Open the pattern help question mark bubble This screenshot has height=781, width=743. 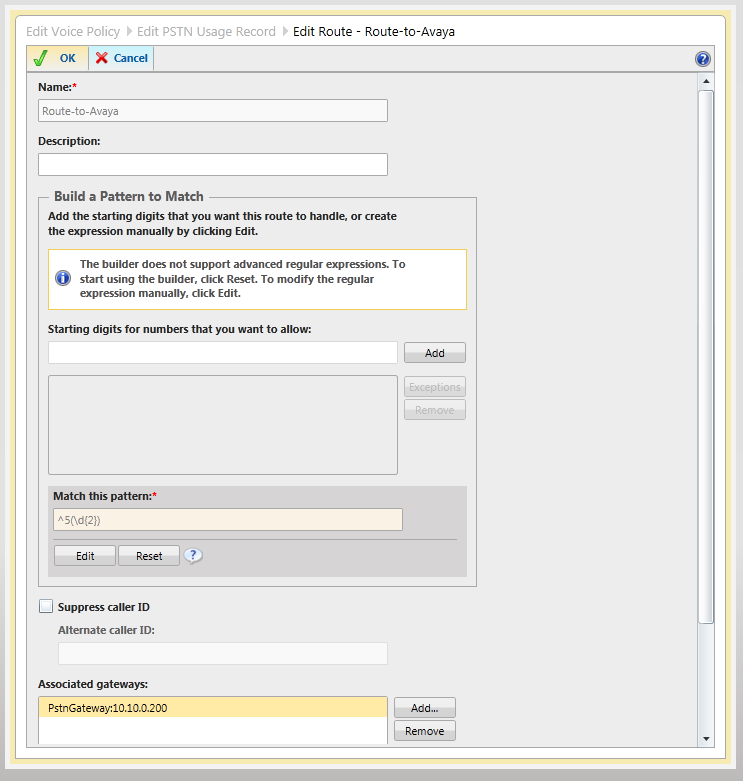click(193, 555)
